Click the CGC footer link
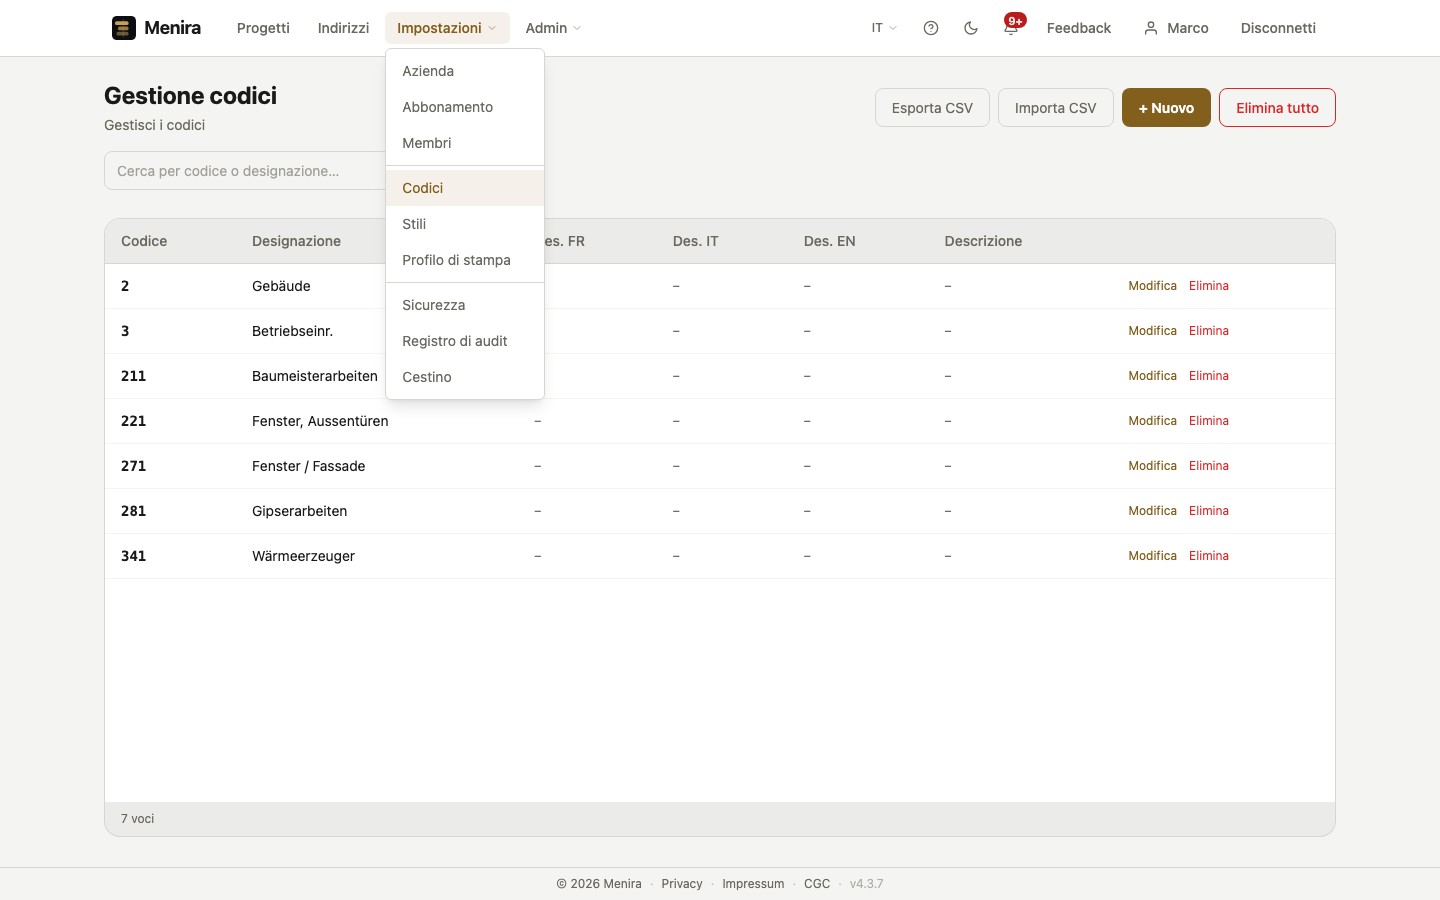The height and width of the screenshot is (900, 1440). tap(817, 884)
